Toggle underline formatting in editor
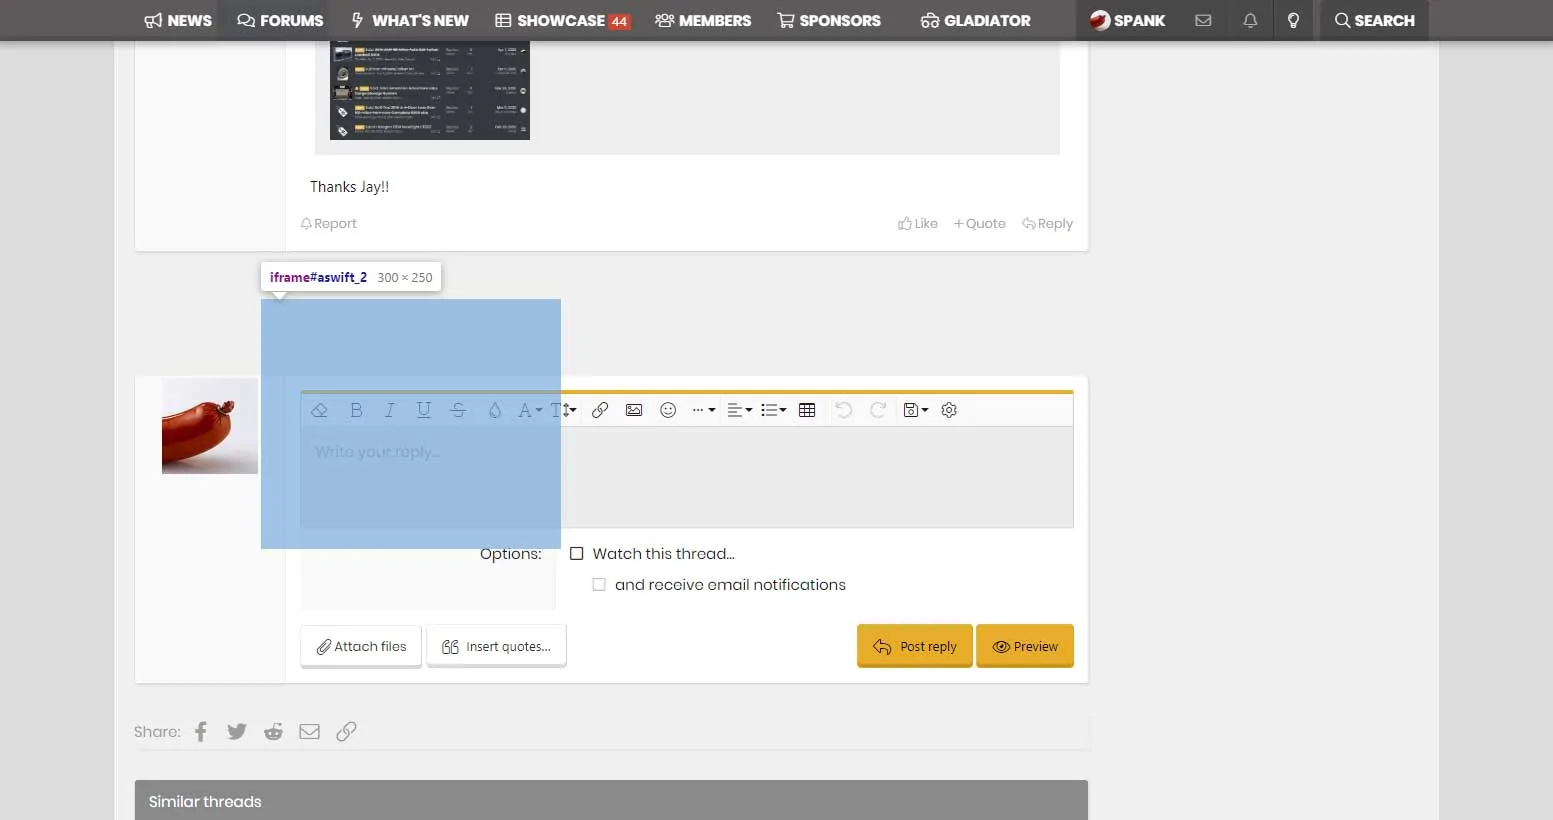The height and width of the screenshot is (820, 1553). coord(424,410)
